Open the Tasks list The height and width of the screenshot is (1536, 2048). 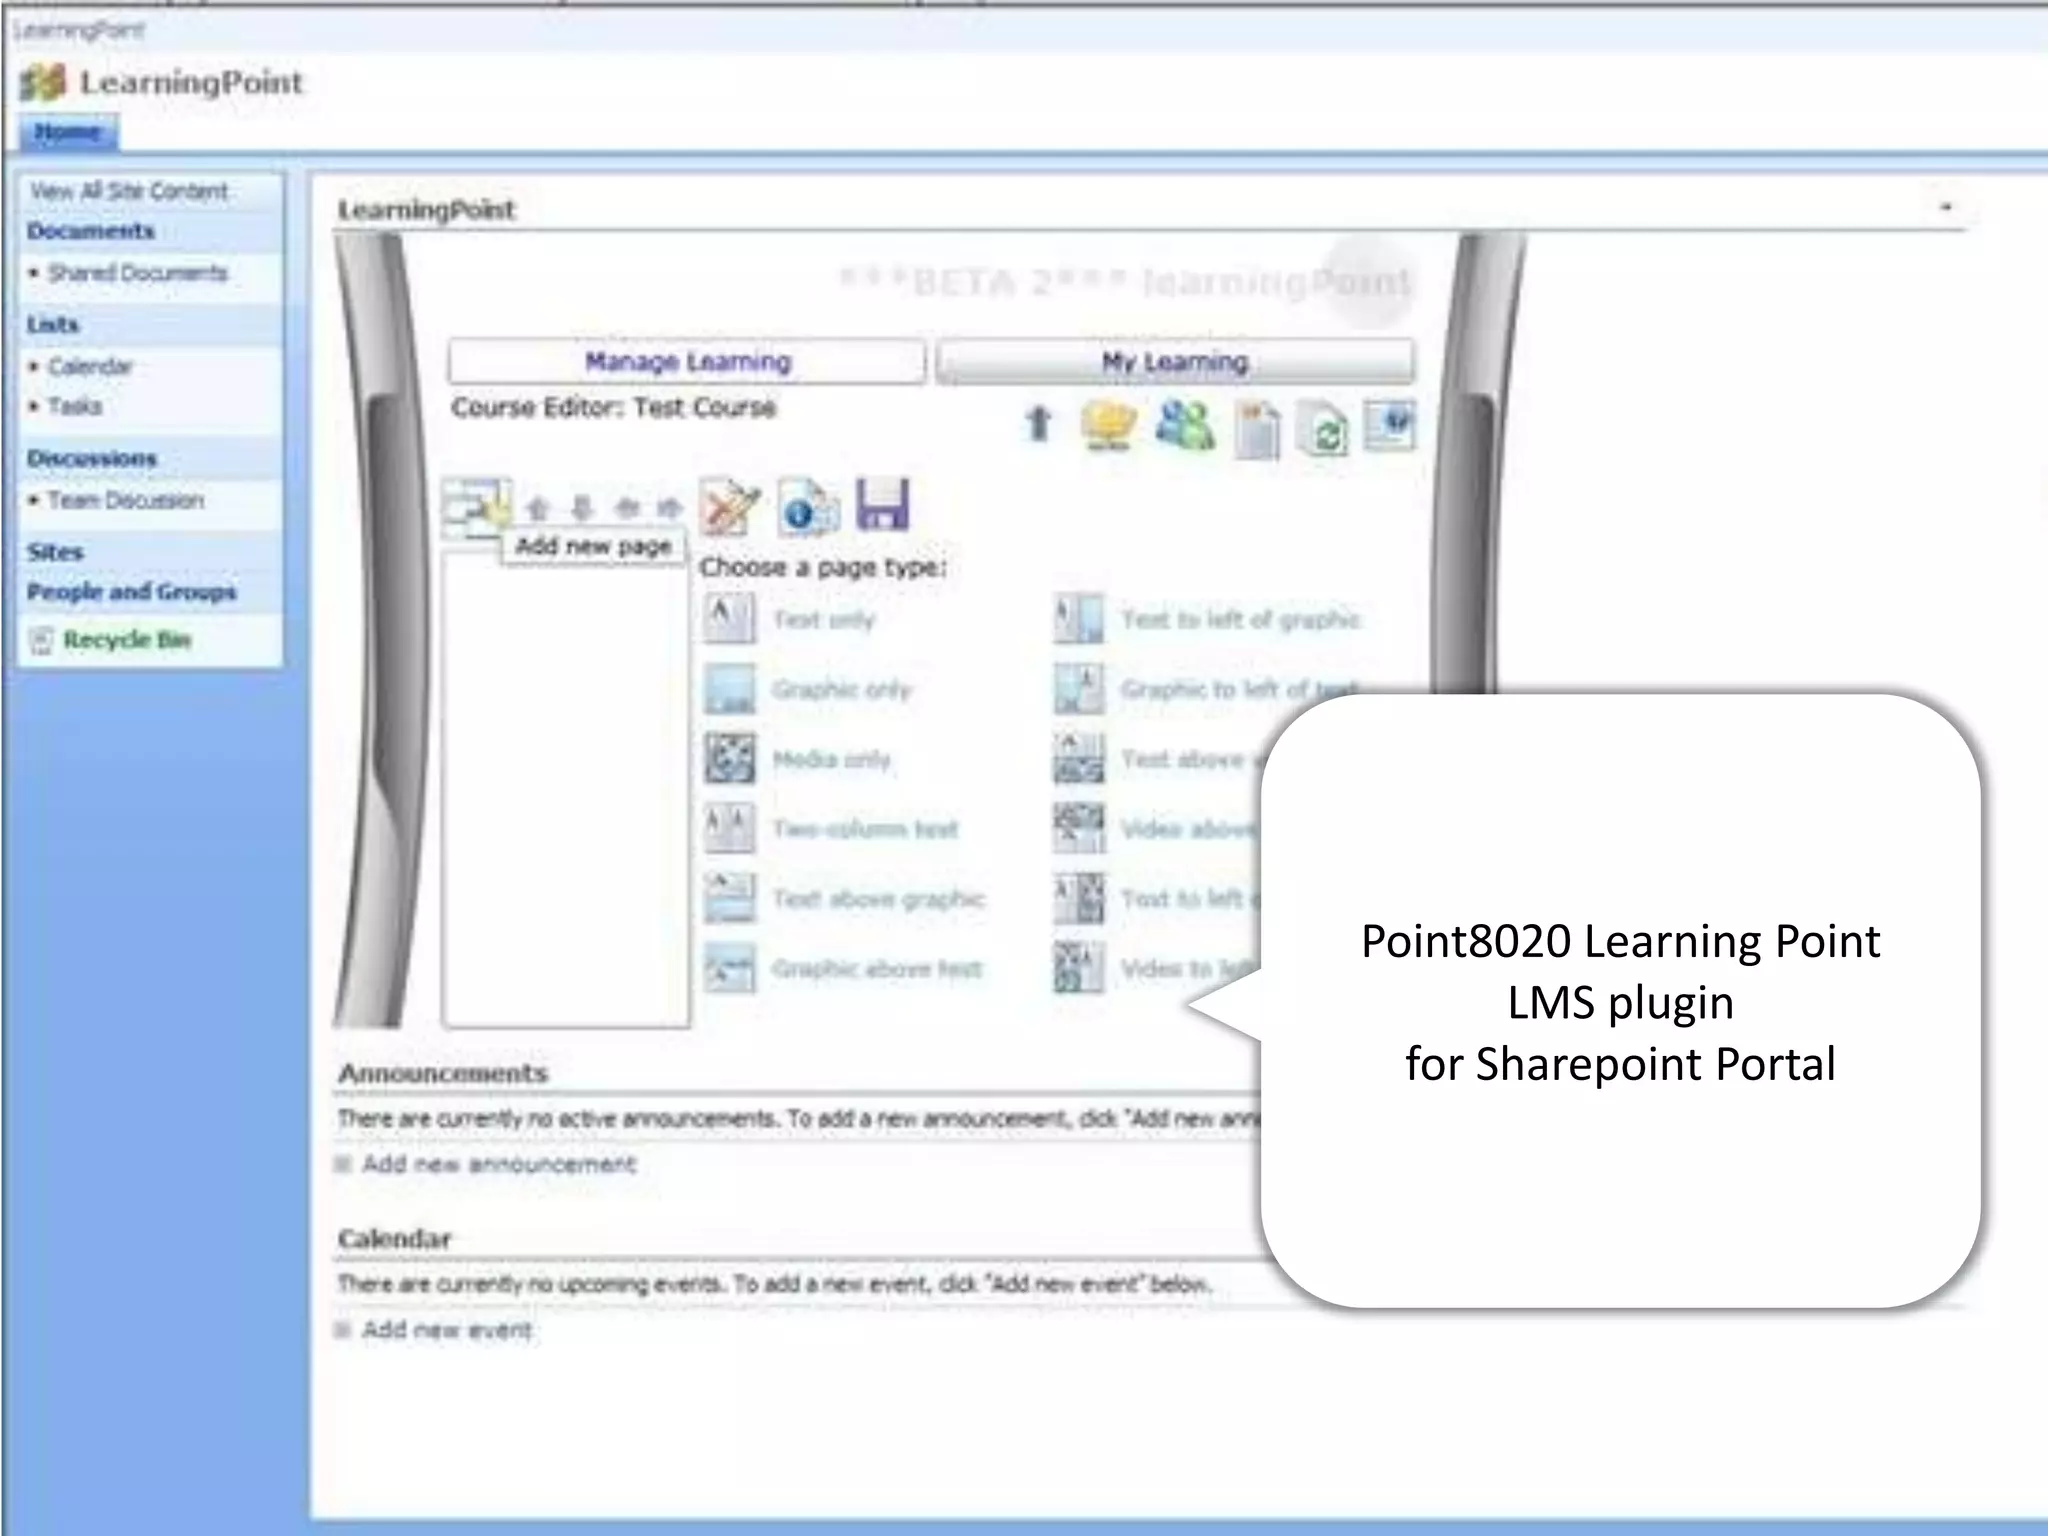tap(75, 406)
